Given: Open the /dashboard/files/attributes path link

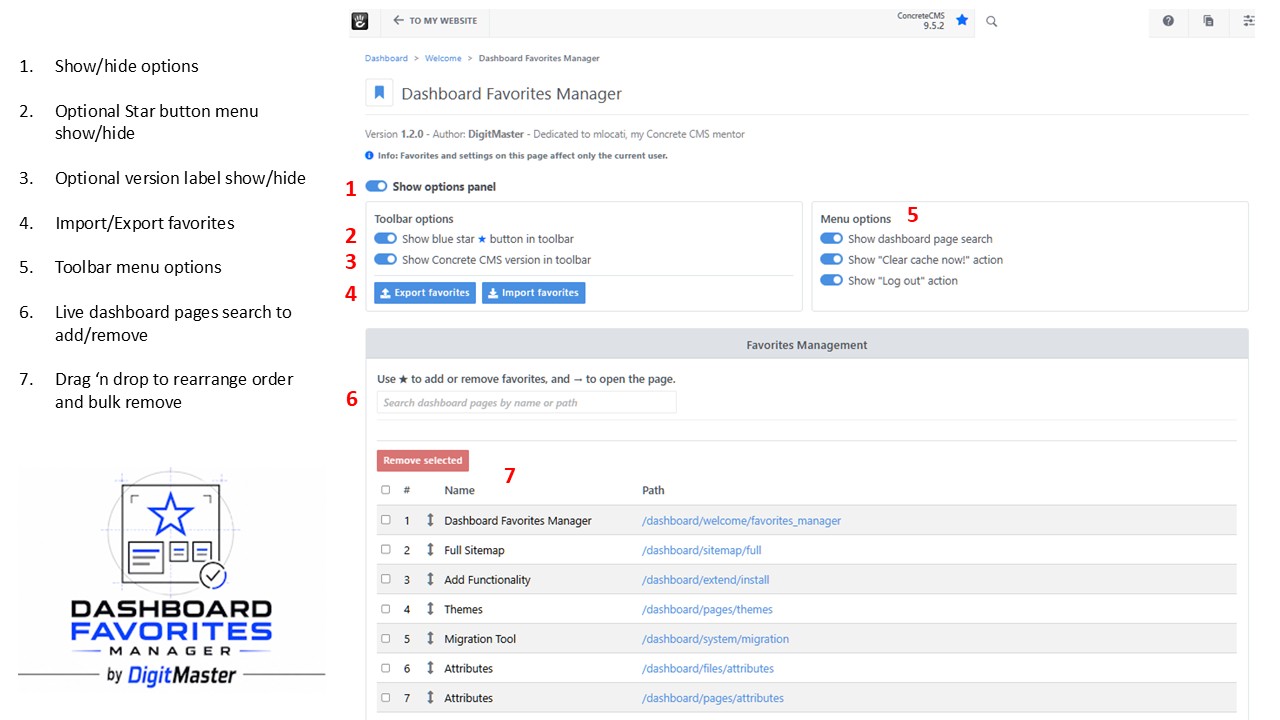Looking at the screenshot, I should click(x=708, y=668).
